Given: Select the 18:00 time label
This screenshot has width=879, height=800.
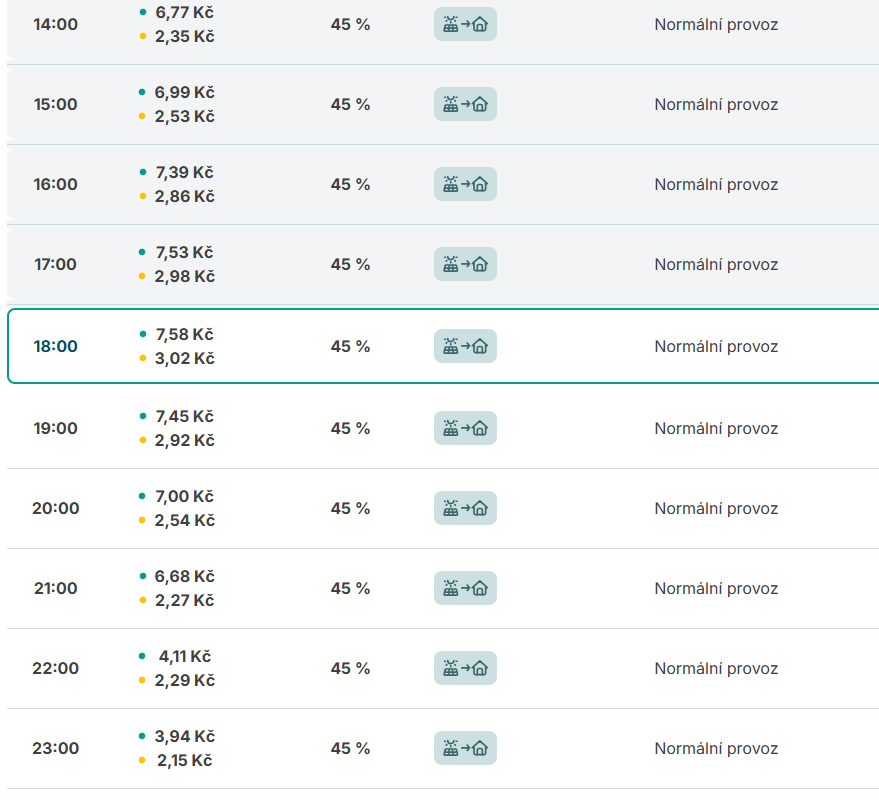Looking at the screenshot, I should 55,346.
